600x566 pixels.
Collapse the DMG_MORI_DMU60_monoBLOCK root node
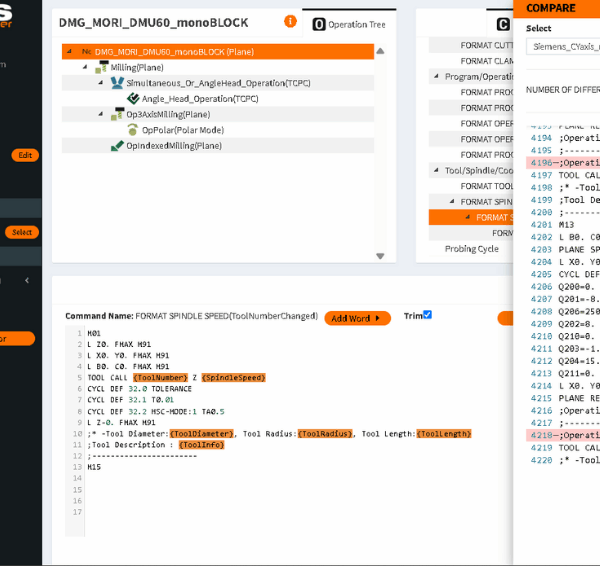click(x=68, y=51)
